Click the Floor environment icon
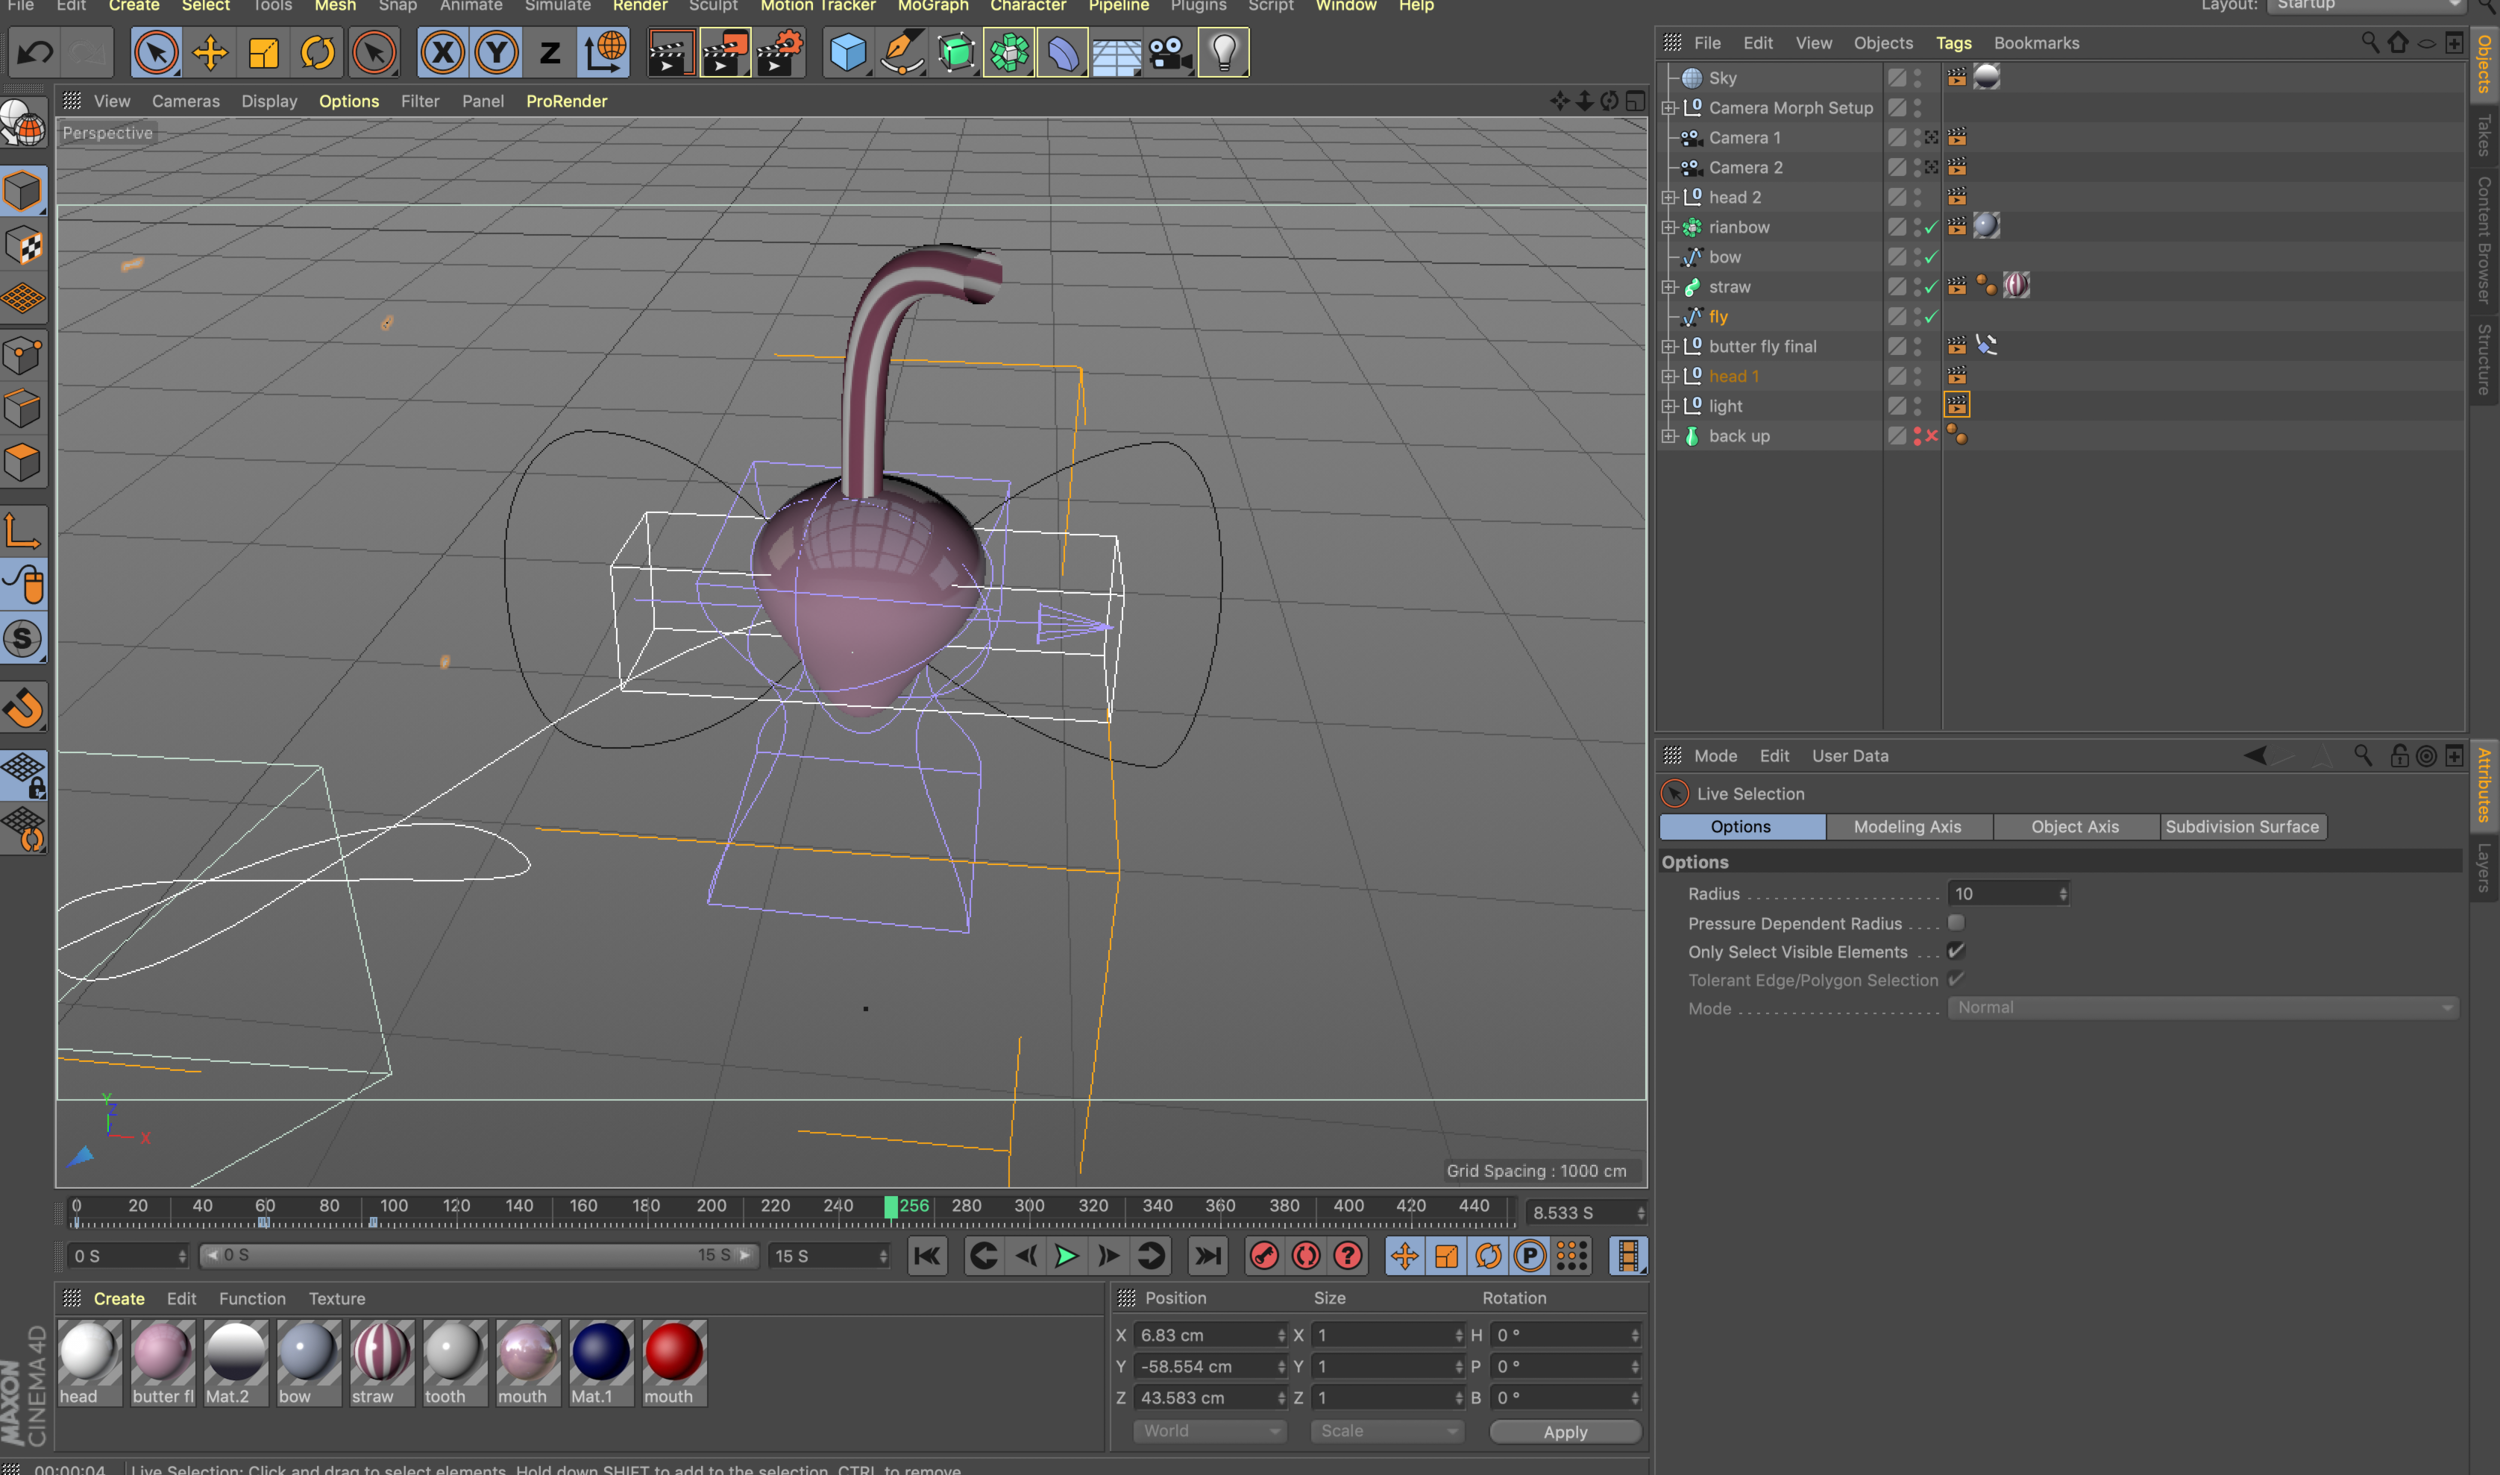2500x1475 pixels. click(1116, 52)
